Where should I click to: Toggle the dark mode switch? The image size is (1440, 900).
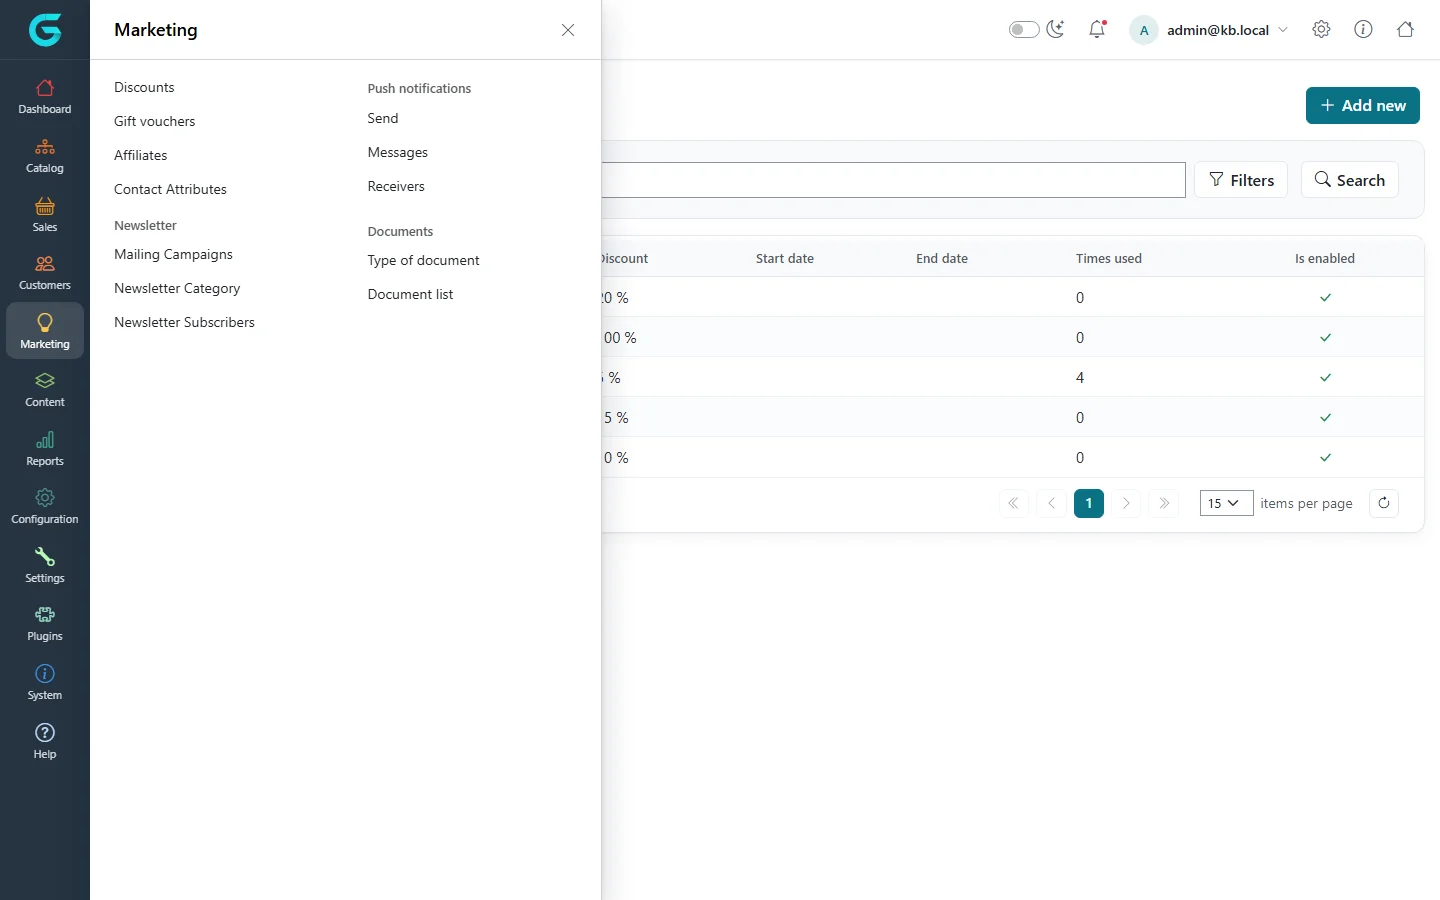pyautogui.click(x=1024, y=30)
